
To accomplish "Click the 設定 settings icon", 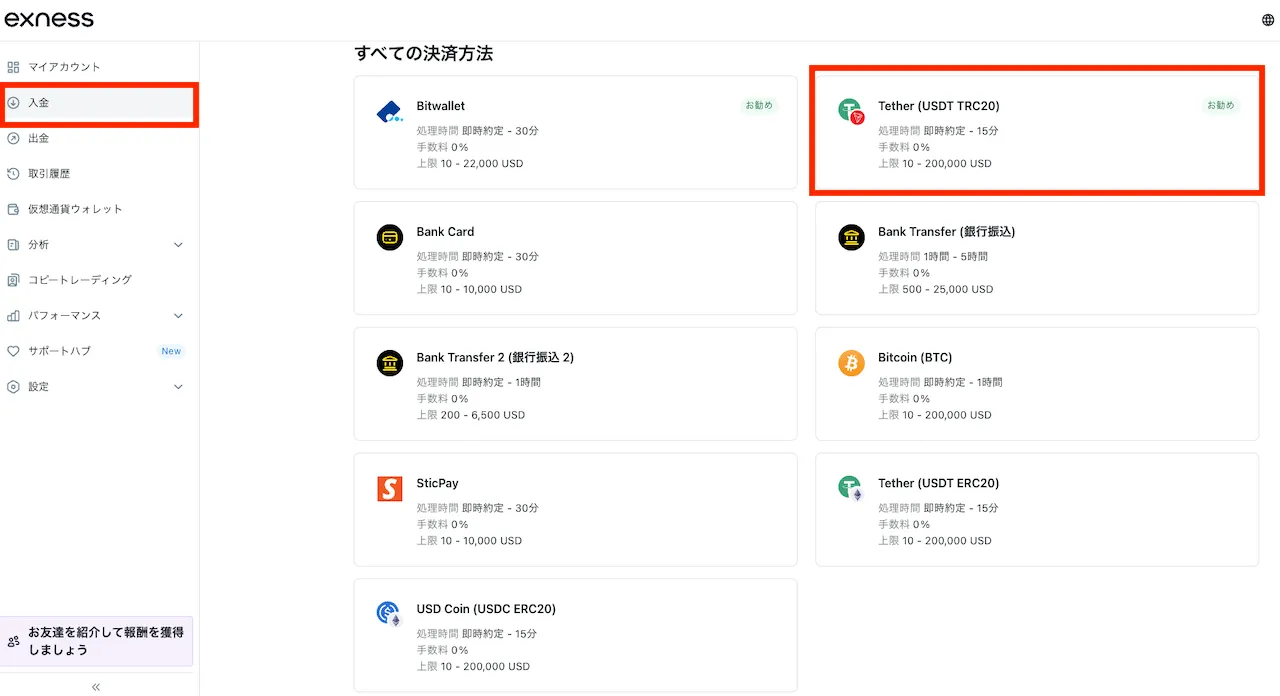I will 13,387.
